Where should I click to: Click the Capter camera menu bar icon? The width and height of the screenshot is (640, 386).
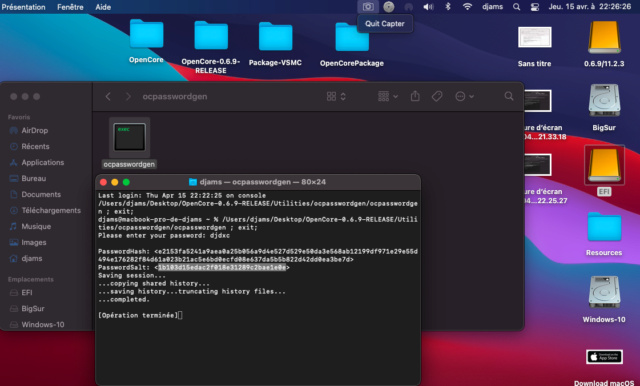coord(368,7)
